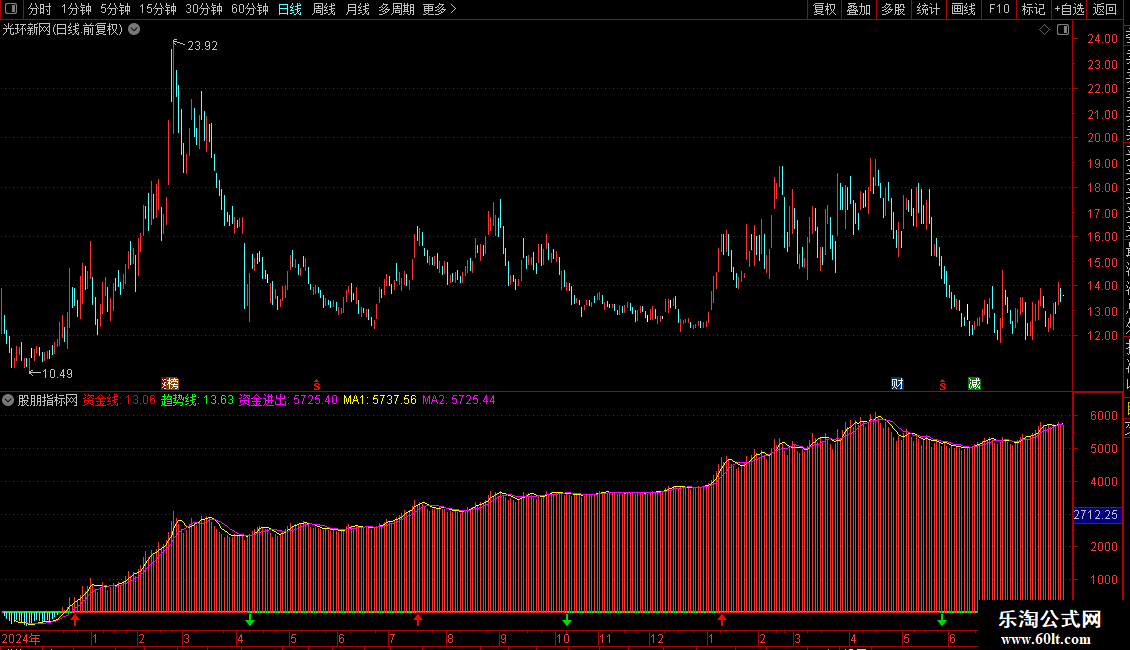The width and height of the screenshot is (1130, 650).
Task: Click the MA1 5737.56 value
Action: [380, 400]
